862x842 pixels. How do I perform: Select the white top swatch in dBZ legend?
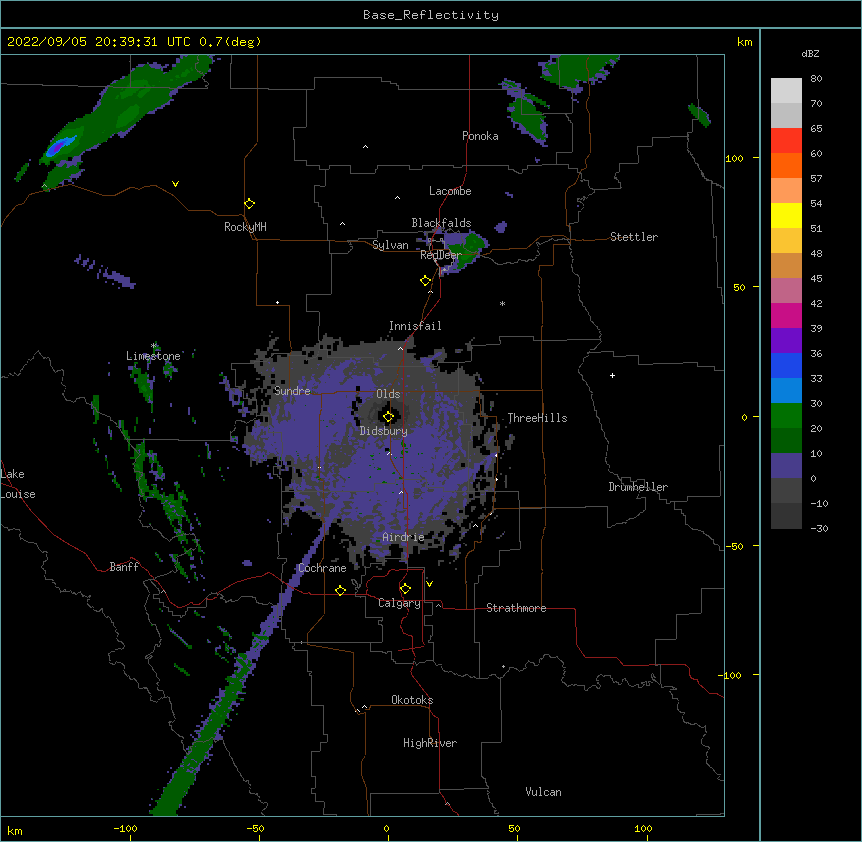point(786,91)
